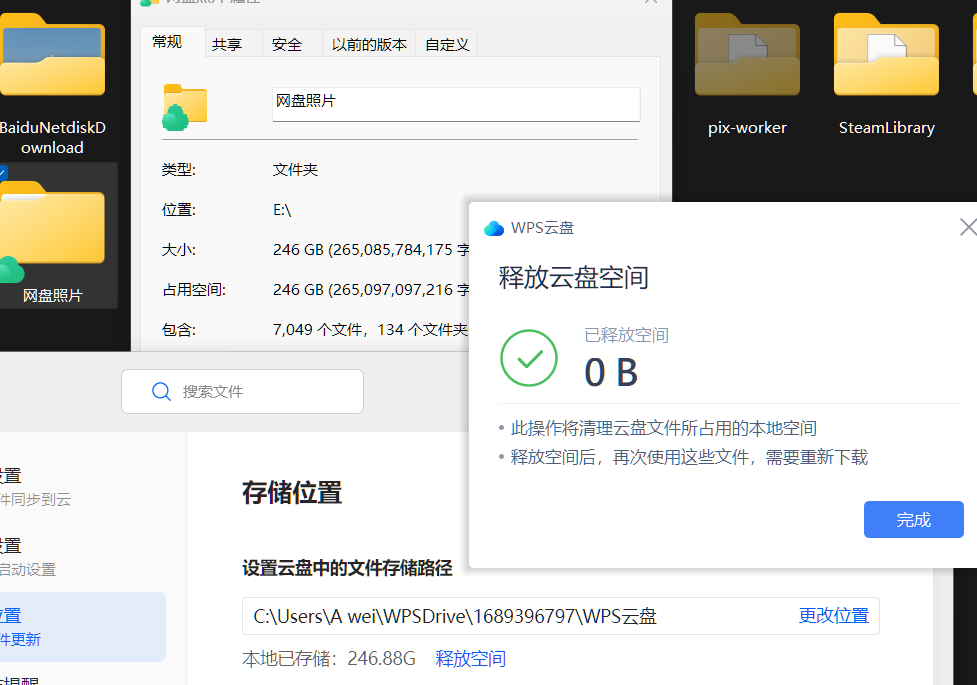Screen dimensions: 977x685
Task: Click the folder icon in the properties dialog
Action: (x=184, y=107)
